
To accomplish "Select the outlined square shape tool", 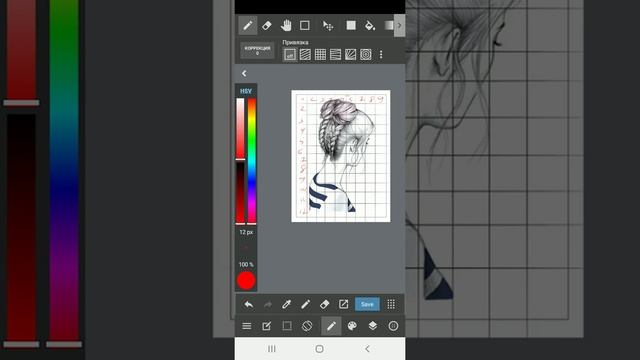I will [x=304, y=25].
